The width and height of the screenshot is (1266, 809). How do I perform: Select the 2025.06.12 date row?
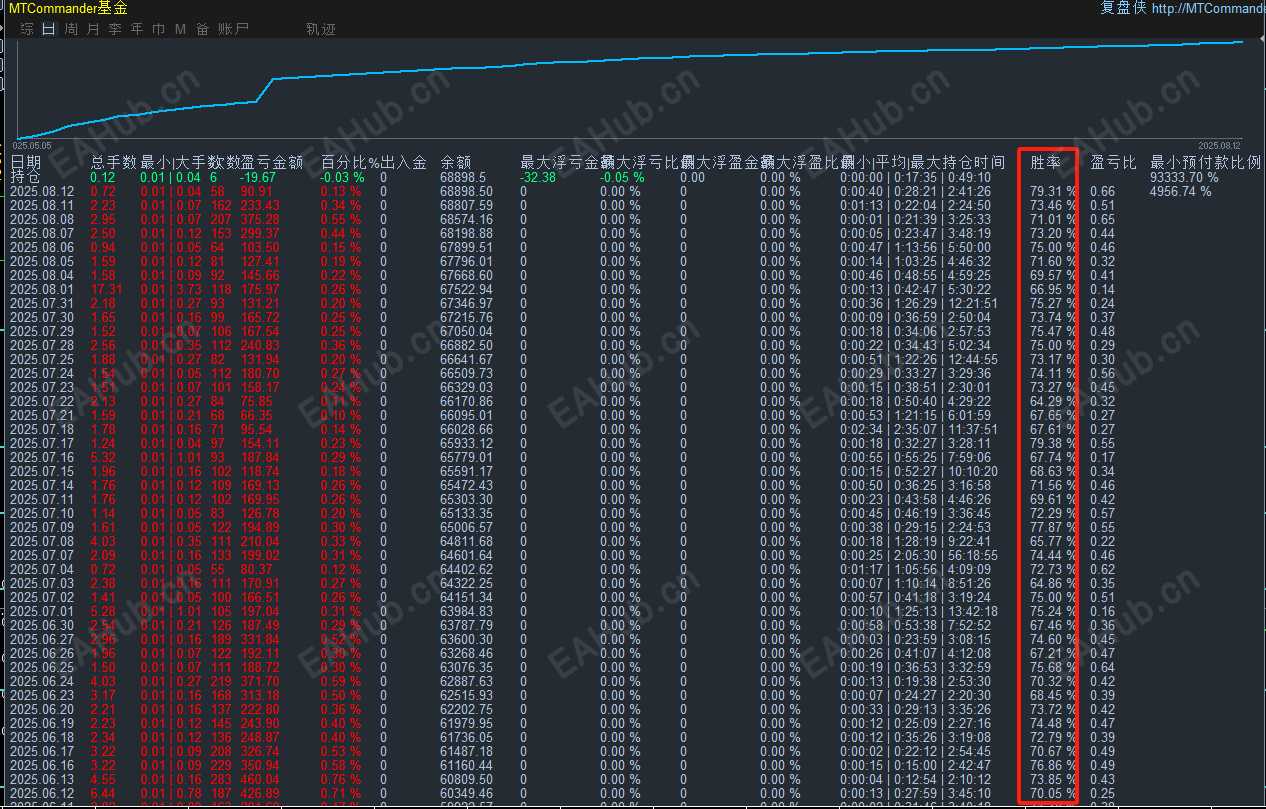click(42, 793)
